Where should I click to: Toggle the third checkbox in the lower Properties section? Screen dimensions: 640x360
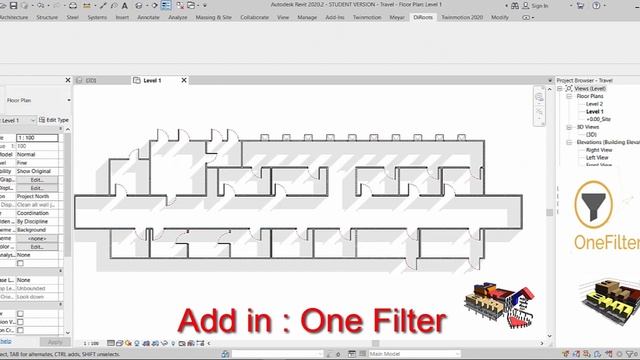(20, 330)
